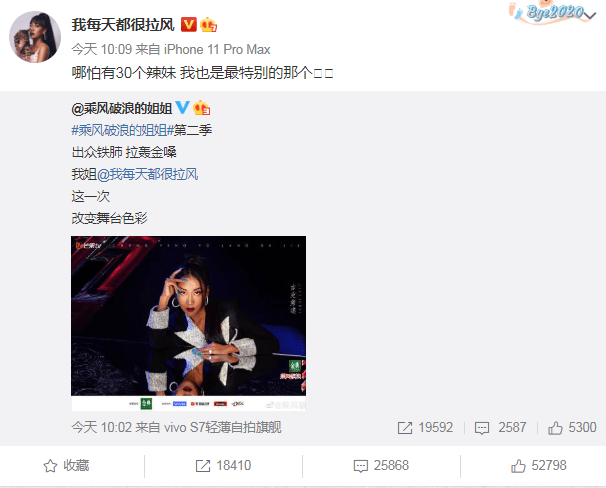The height and width of the screenshot is (488, 606).
Task: Open comments with count 25868
Action: coord(381,466)
